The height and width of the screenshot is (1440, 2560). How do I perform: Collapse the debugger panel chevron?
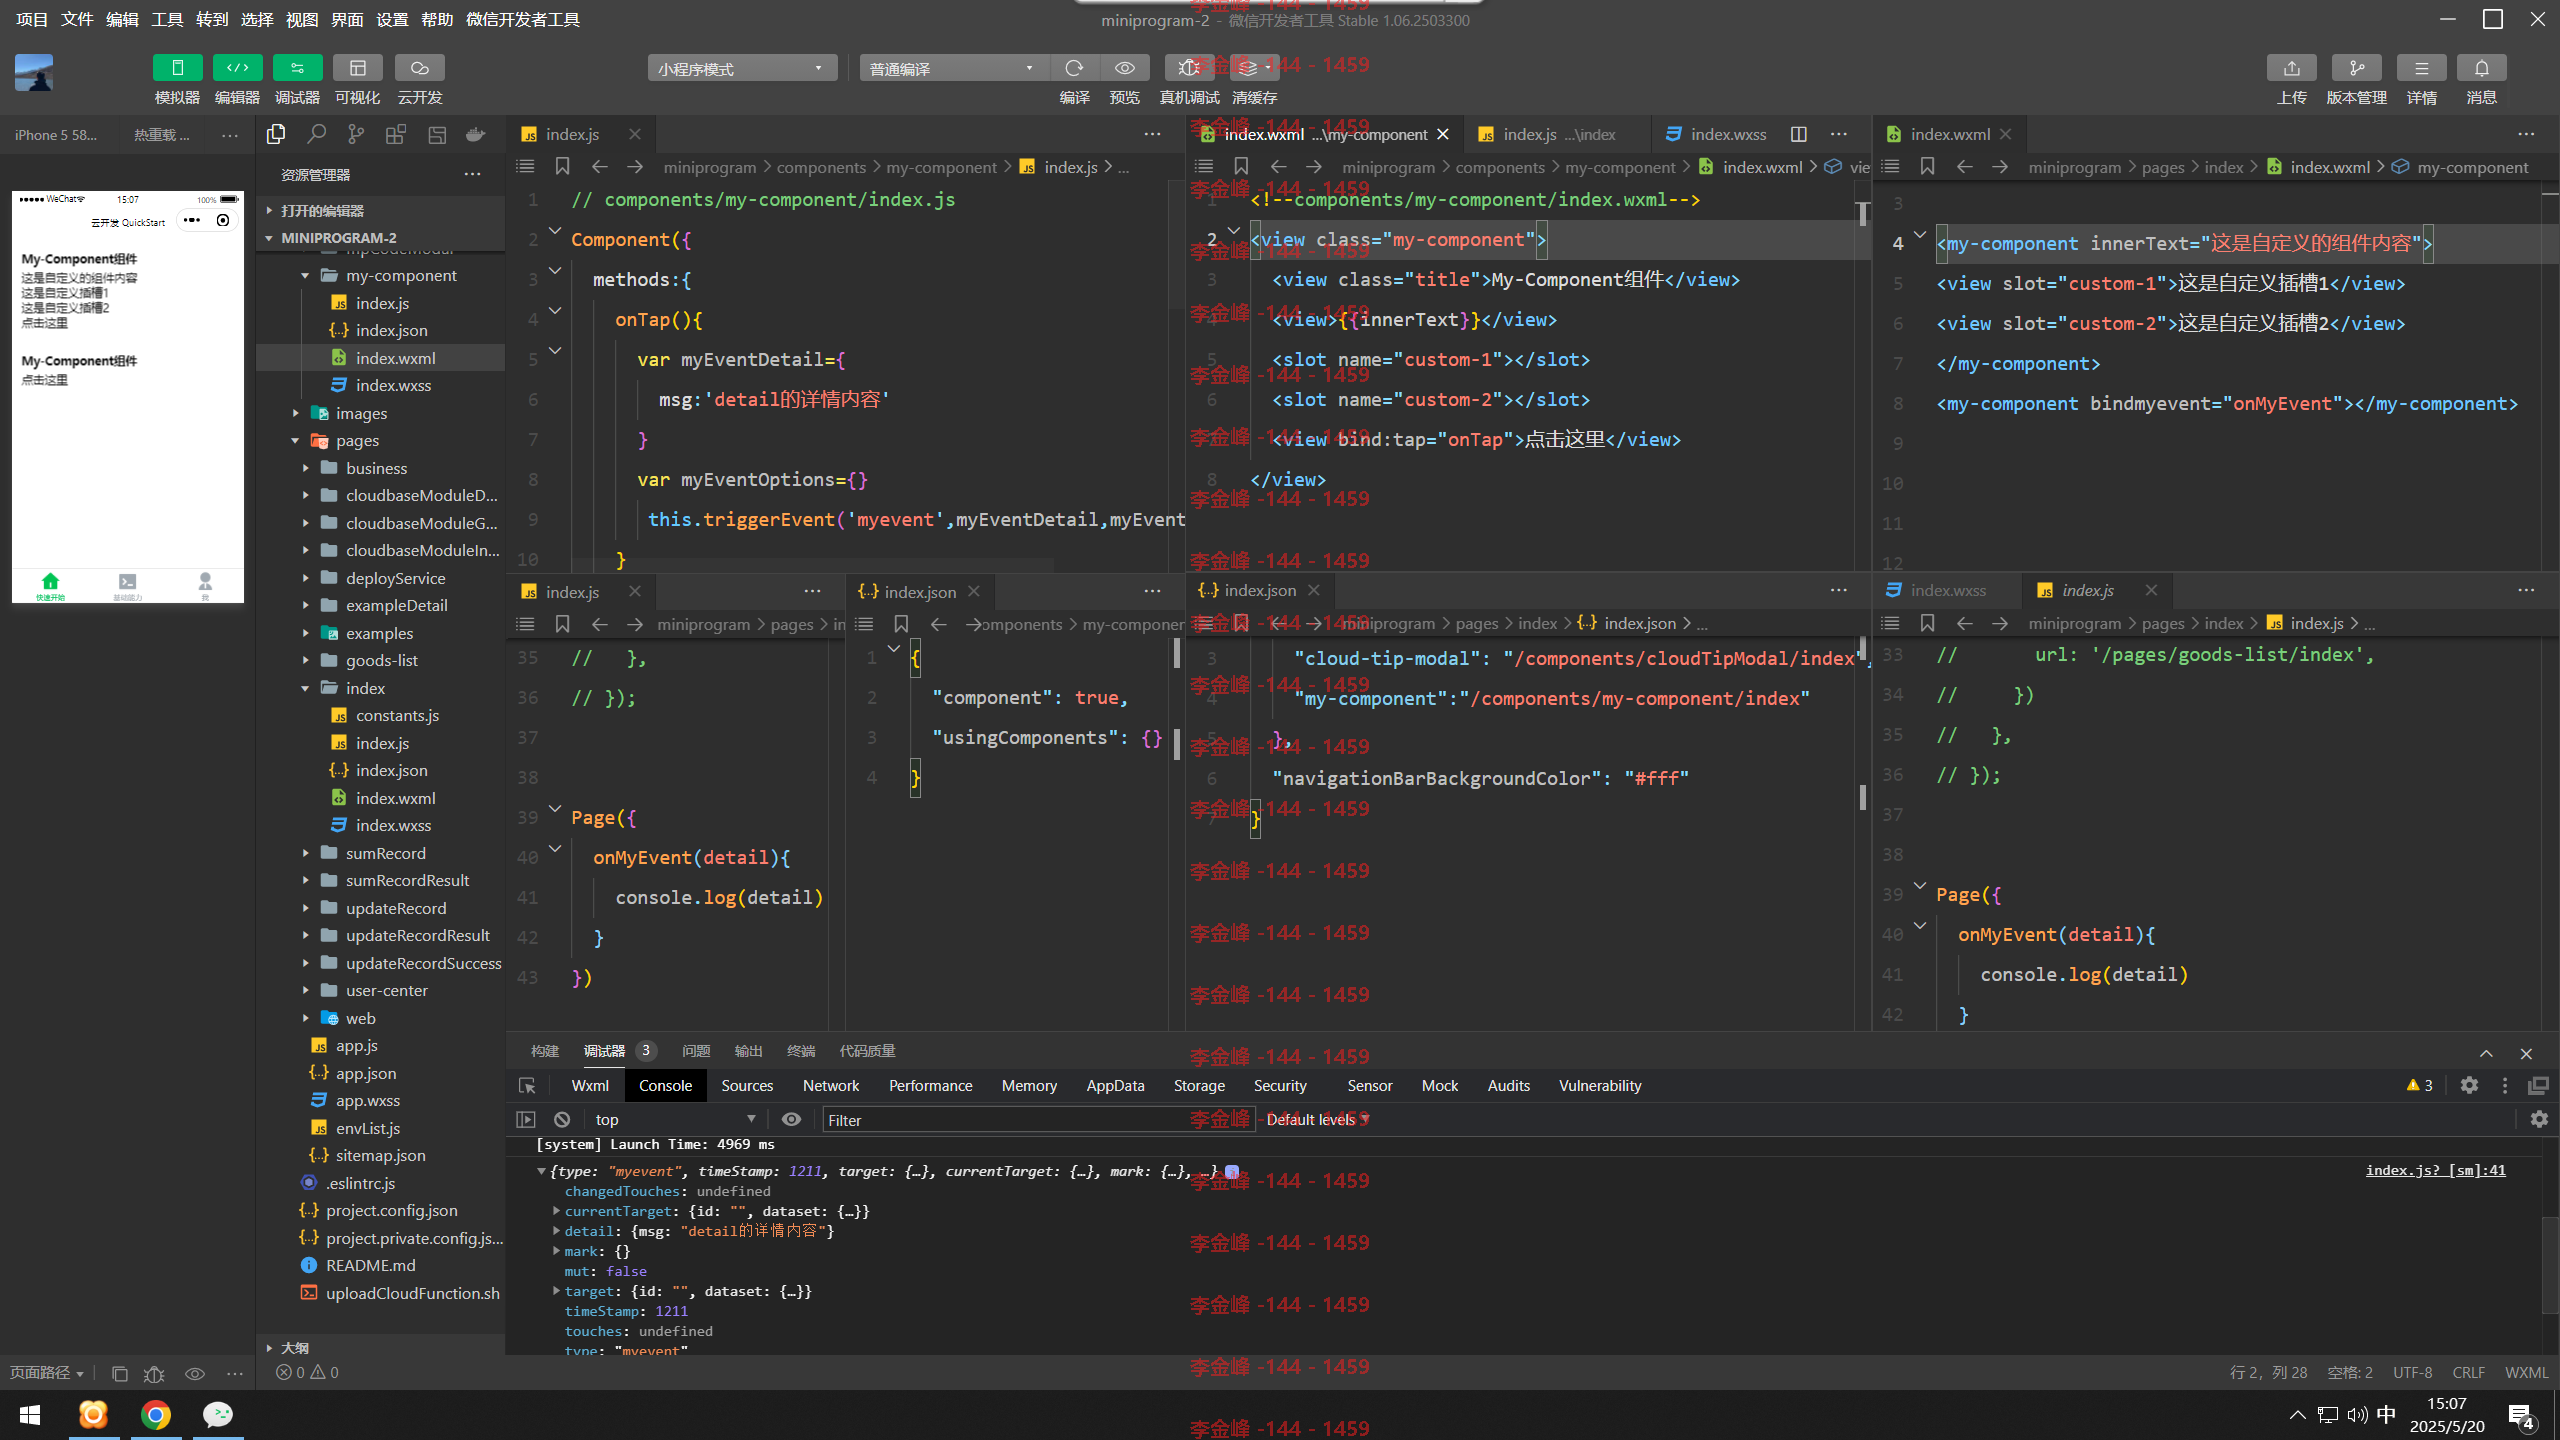[2486, 1054]
